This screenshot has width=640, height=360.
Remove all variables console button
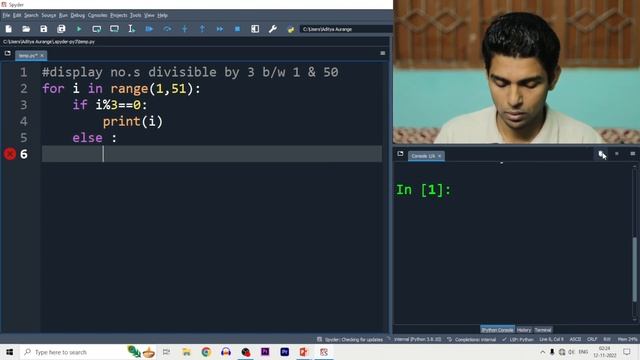click(x=601, y=154)
